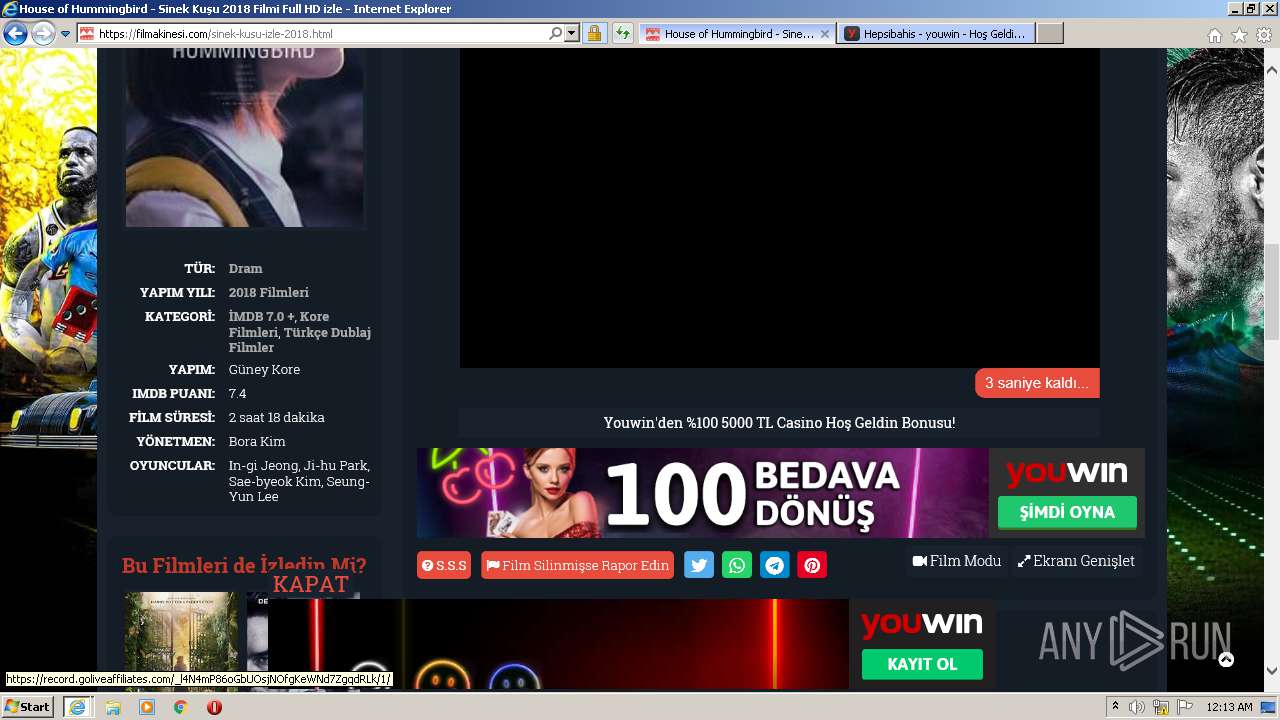1280x720 pixels.
Task: Open a new blank tab
Action: point(1049,34)
